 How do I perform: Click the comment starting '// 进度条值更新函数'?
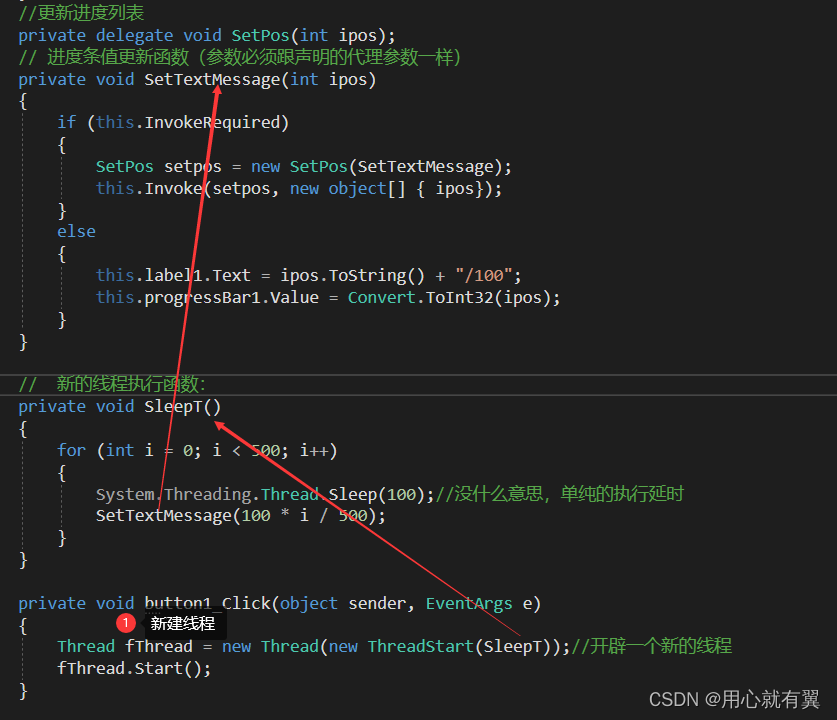tap(239, 57)
